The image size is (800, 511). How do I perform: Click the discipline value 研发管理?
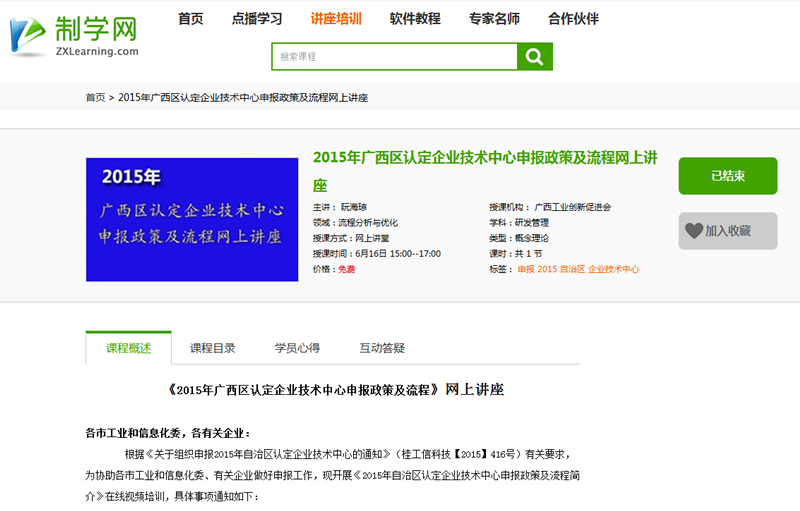pyautogui.click(x=532, y=223)
